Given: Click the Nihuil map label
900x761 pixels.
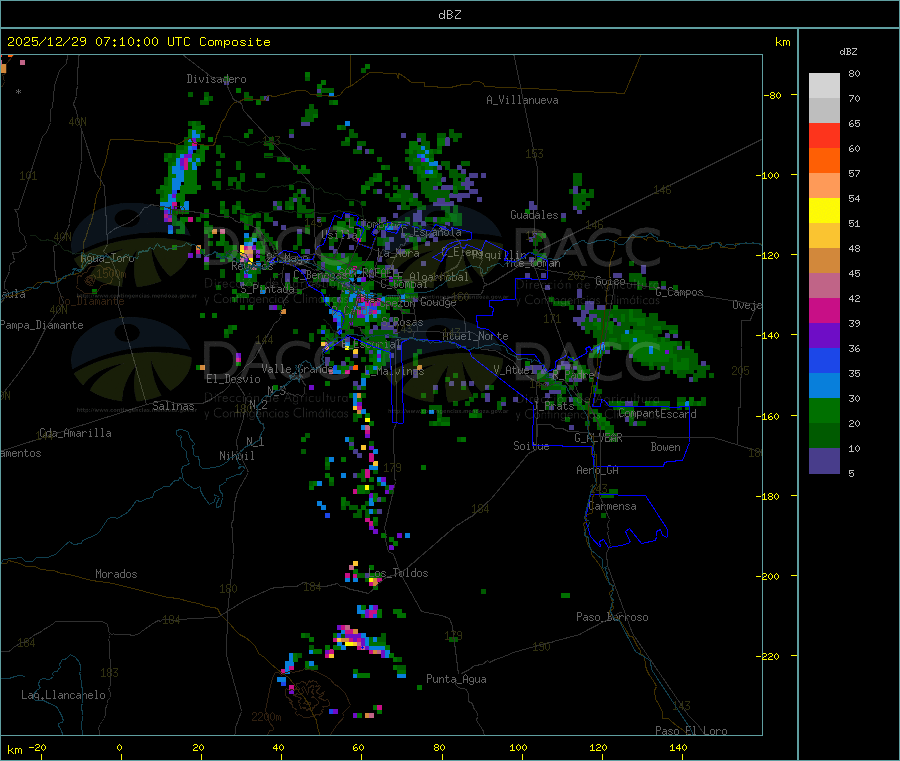Looking at the screenshot, I should (x=236, y=456).
